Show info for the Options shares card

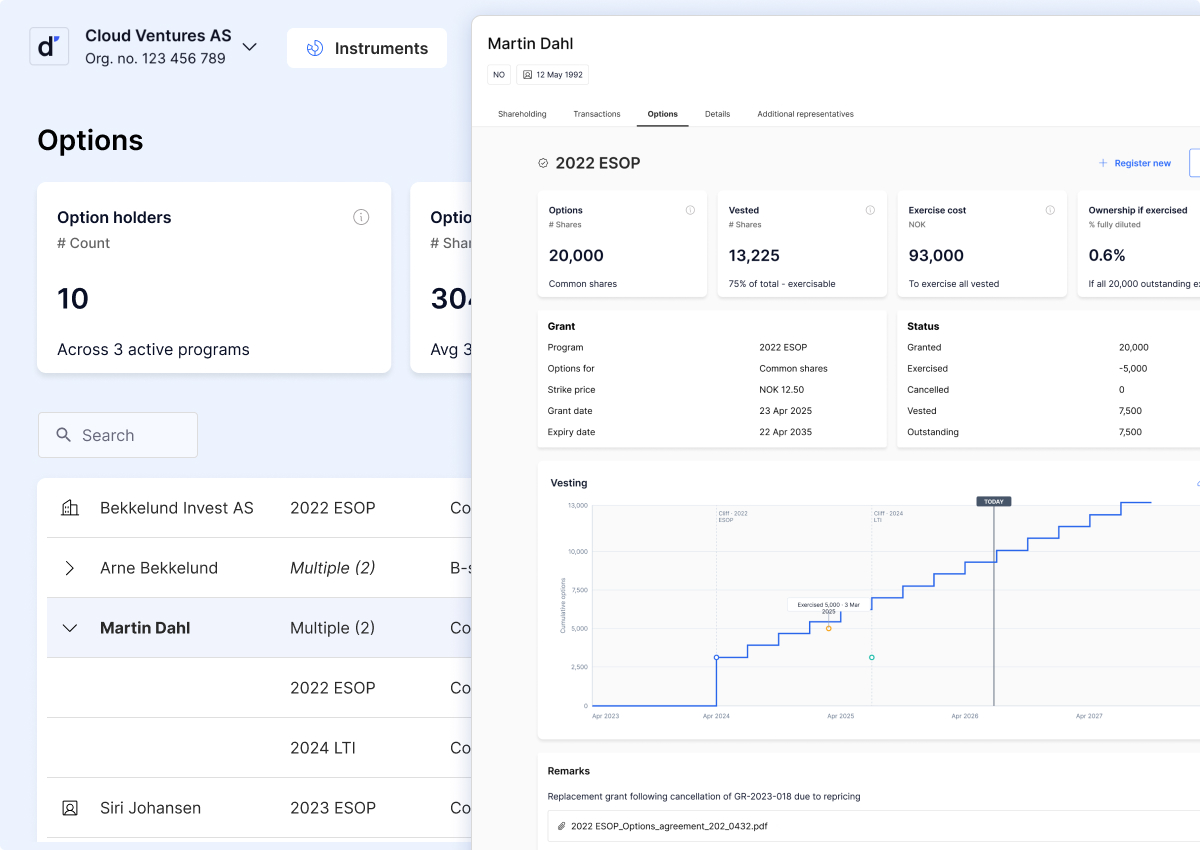pyautogui.click(x=690, y=210)
